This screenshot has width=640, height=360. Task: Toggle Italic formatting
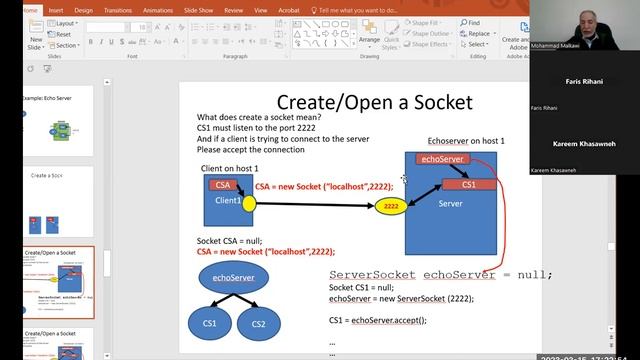[101, 42]
